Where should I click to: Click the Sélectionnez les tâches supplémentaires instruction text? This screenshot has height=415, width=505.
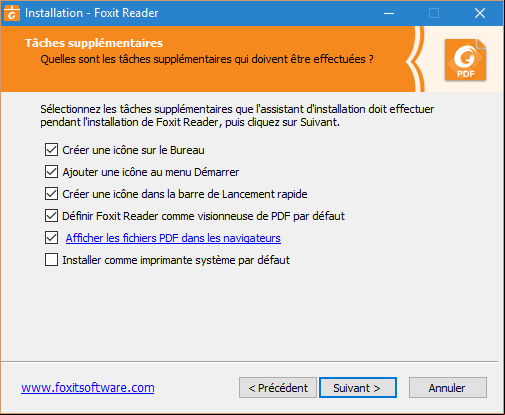click(x=237, y=115)
